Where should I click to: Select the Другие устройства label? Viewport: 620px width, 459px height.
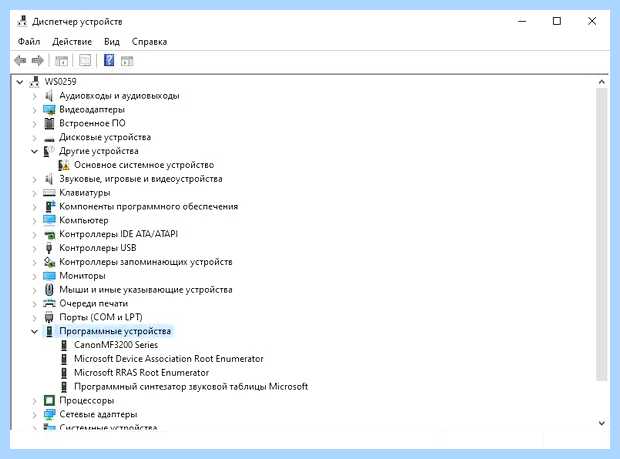pos(99,151)
